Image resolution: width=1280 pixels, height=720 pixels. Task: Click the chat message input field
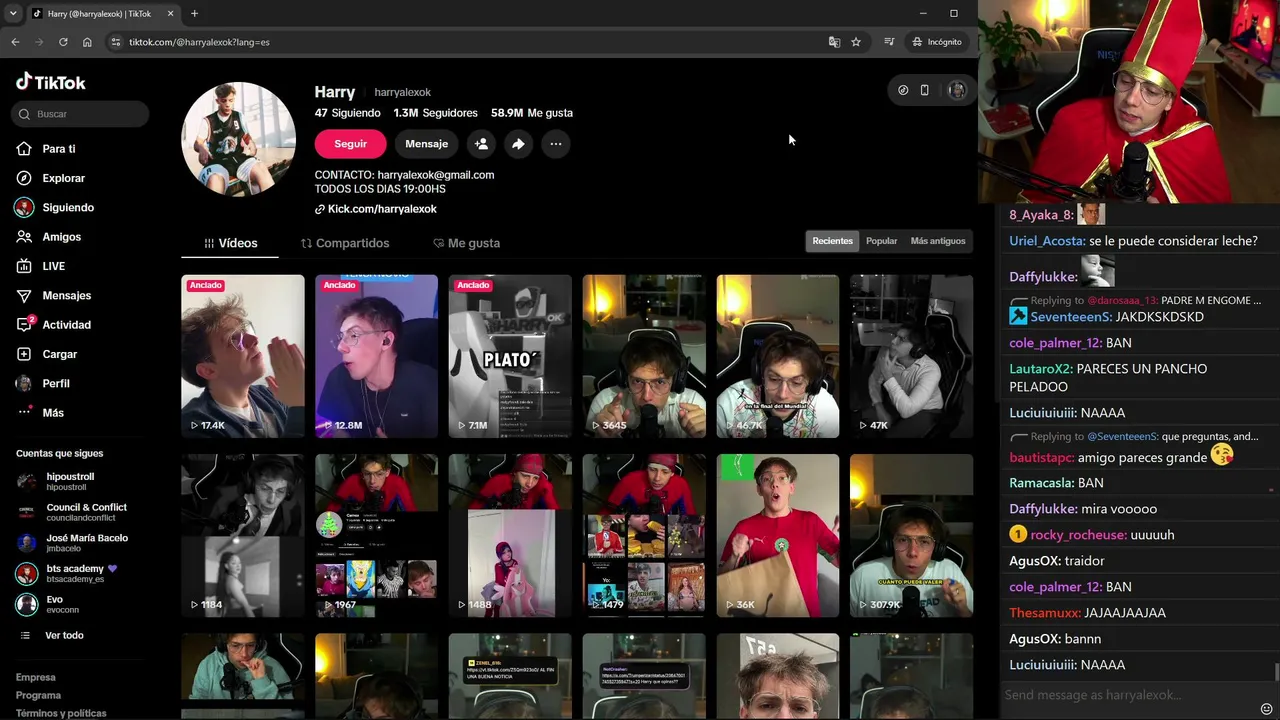[1129, 695]
